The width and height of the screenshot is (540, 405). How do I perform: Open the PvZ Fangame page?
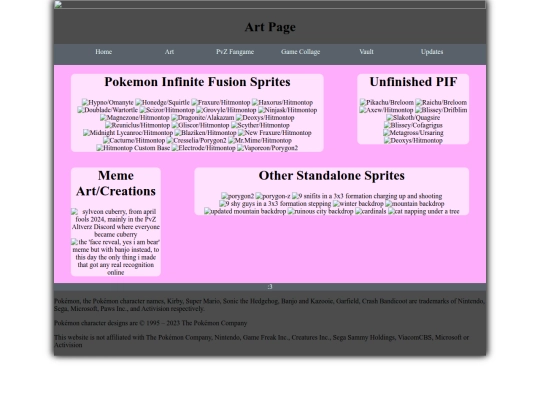click(235, 52)
